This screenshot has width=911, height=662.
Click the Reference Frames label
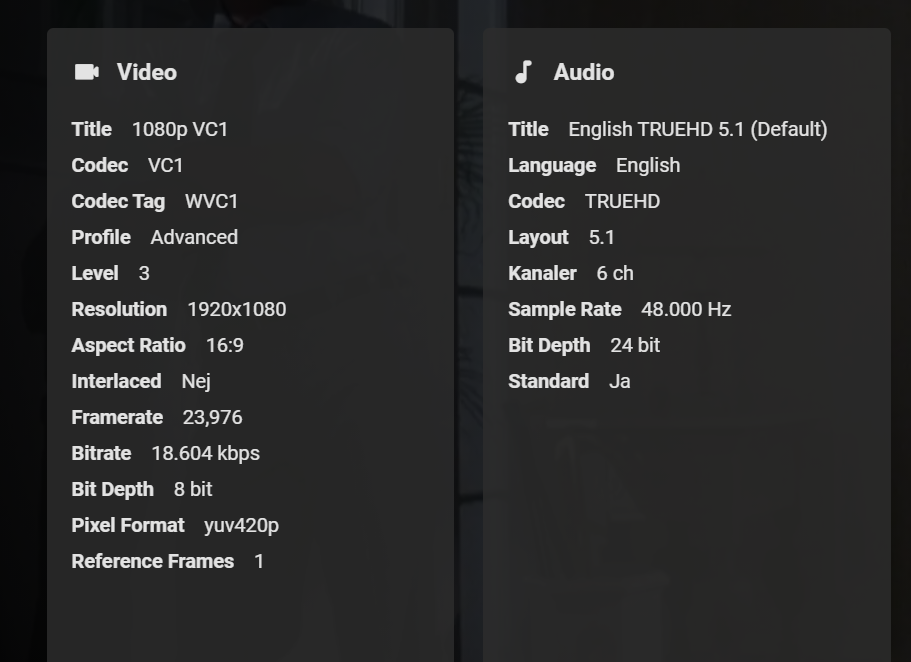point(153,561)
